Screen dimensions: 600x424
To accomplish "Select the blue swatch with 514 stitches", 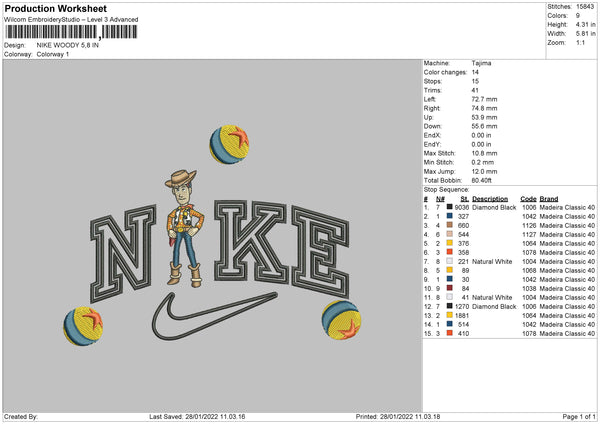I will (x=450, y=324).
